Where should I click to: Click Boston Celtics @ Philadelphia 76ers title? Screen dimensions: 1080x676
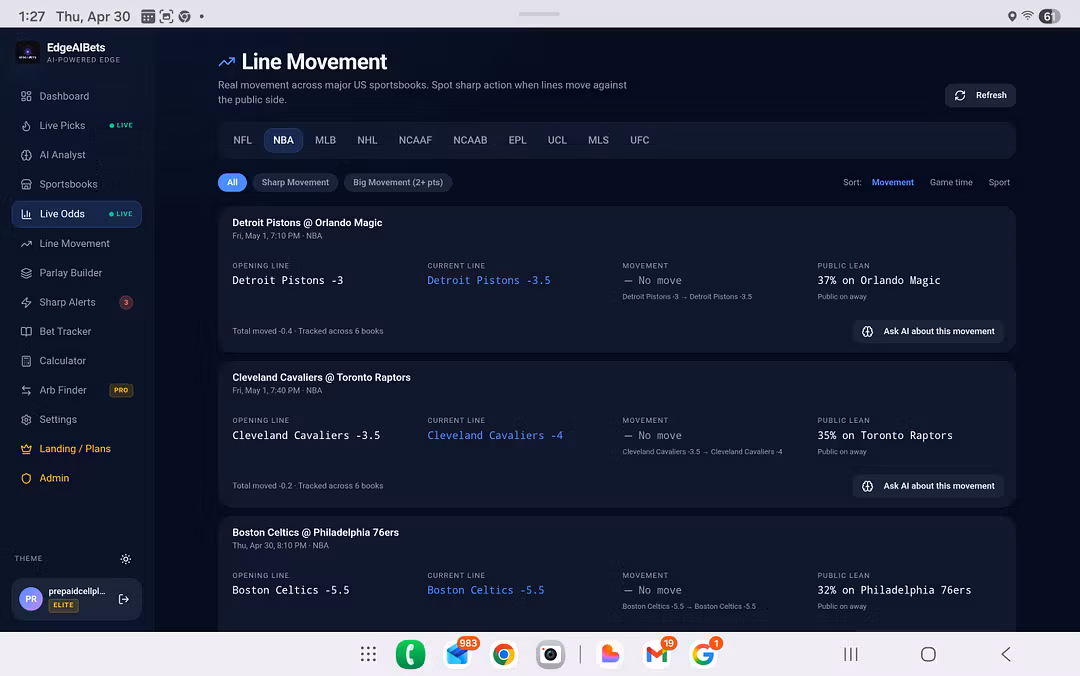pos(315,533)
